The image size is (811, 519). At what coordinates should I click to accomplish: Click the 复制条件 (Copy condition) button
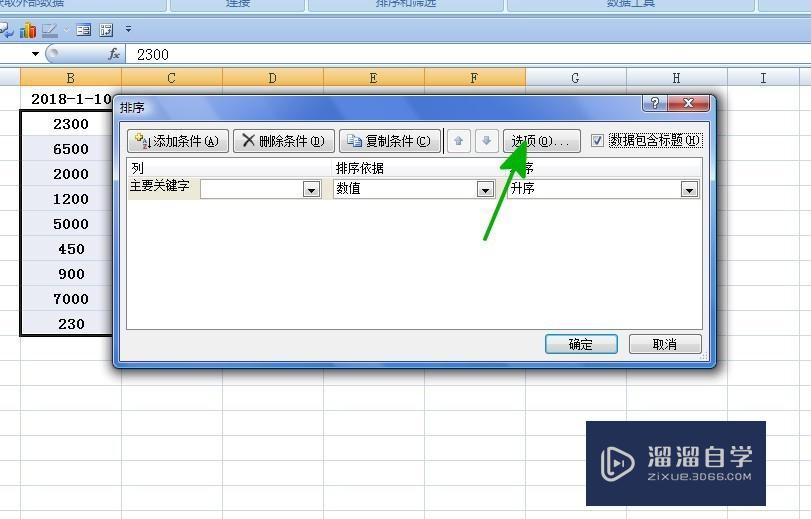coord(390,141)
